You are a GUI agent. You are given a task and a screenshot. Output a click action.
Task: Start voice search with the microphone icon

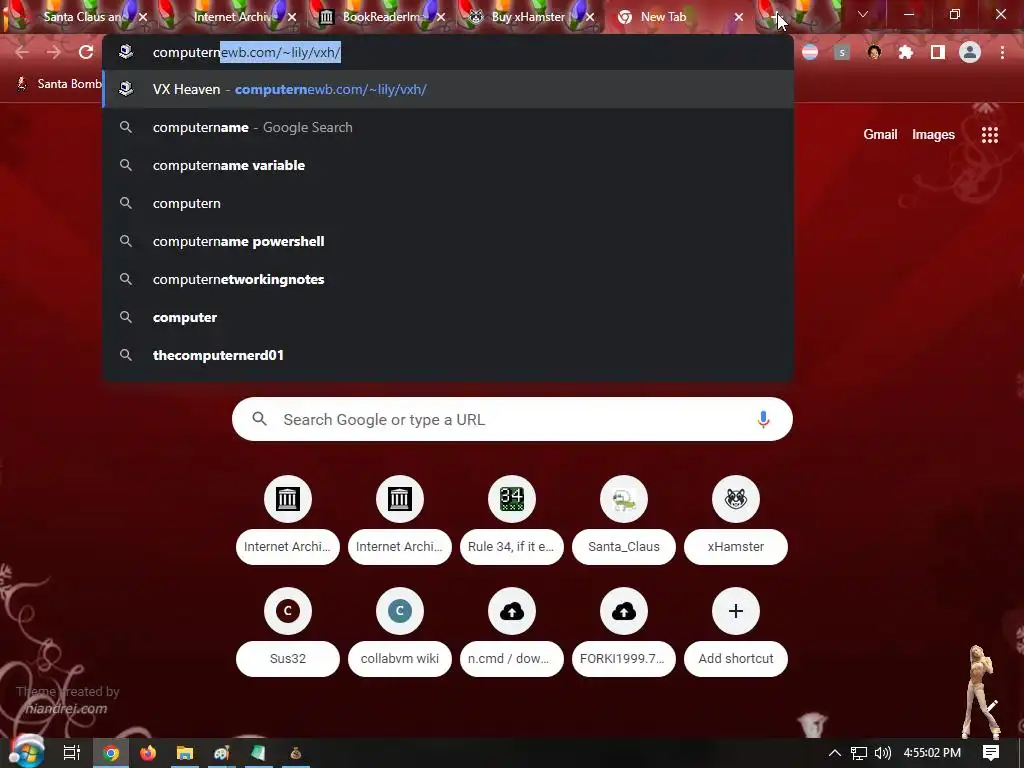click(x=763, y=419)
